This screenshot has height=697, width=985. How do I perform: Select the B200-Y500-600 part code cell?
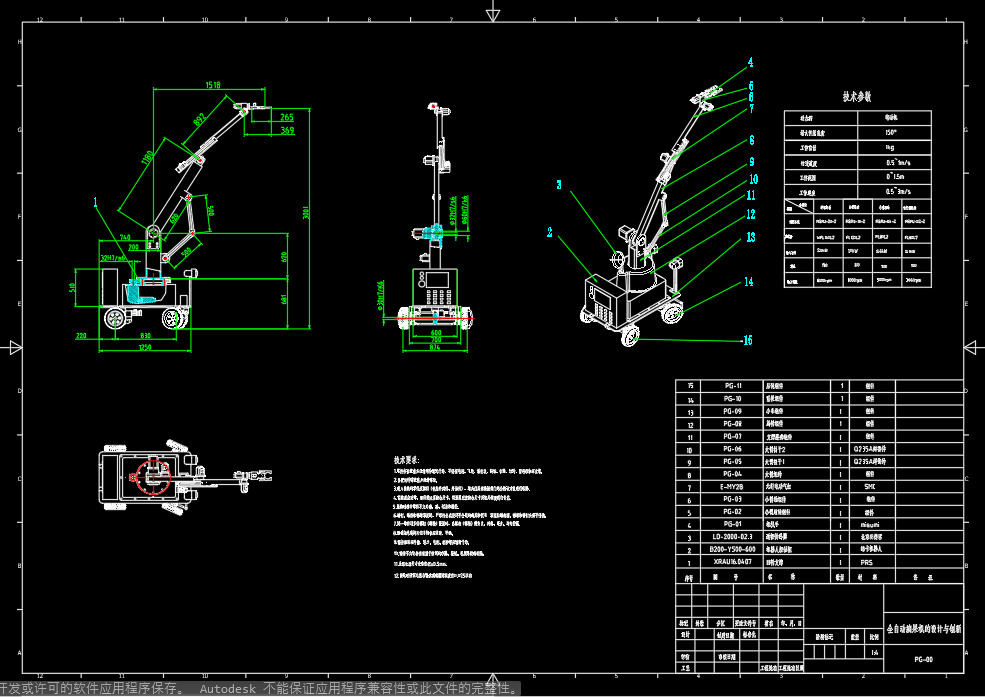point(732,549)
